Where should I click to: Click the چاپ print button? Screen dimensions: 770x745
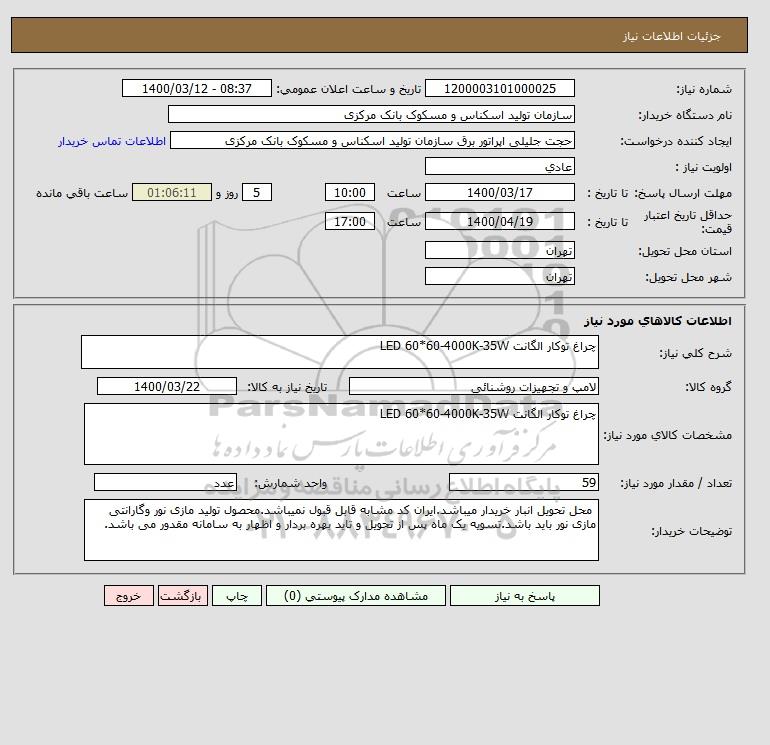[237, 595]
